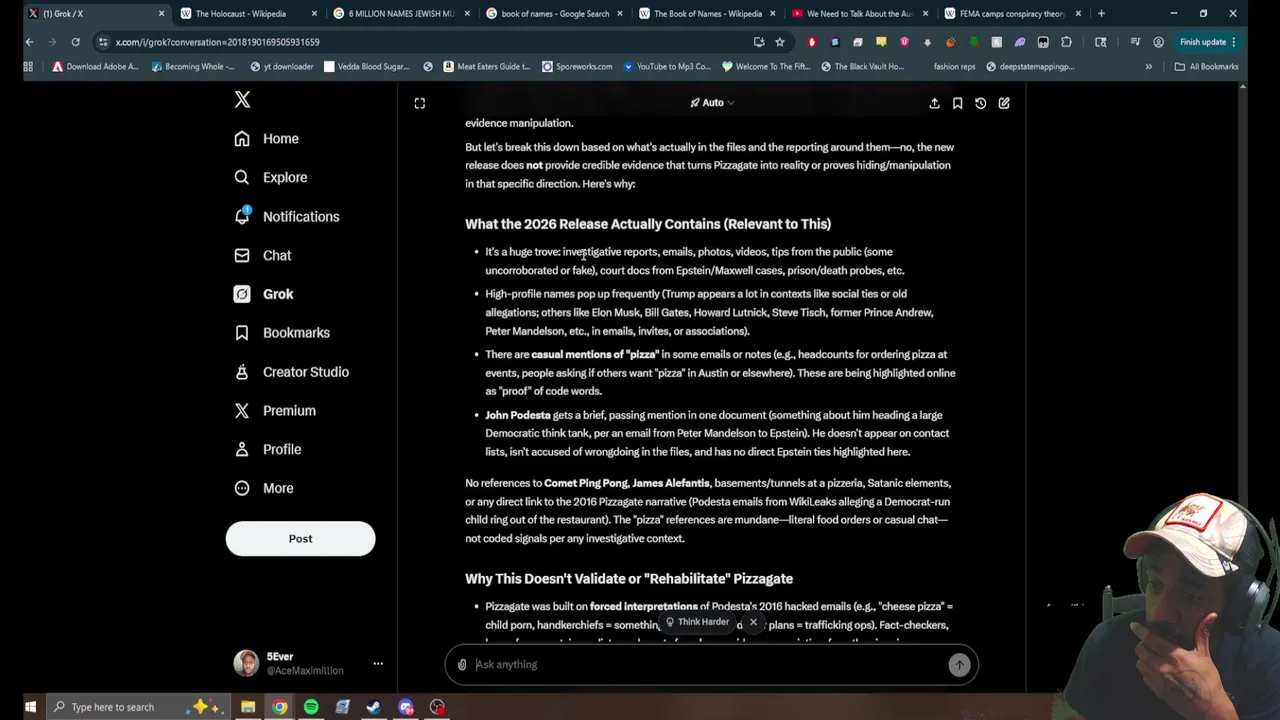Switch to The Book of Names Wikipedia tab
The width and height of the screenshot is (1280, 720).
point(706,14)
